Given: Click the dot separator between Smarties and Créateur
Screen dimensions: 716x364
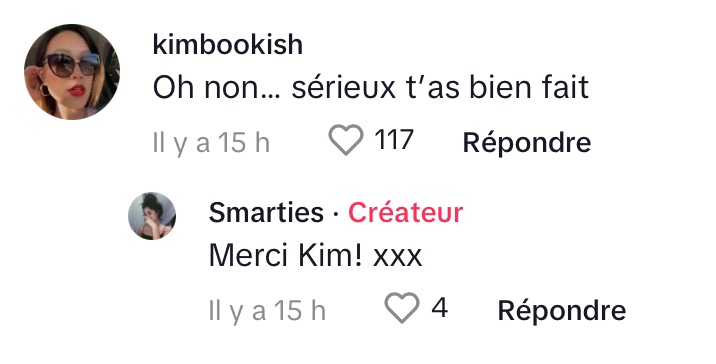Looking at the screenshot, I should coord(336,214).
